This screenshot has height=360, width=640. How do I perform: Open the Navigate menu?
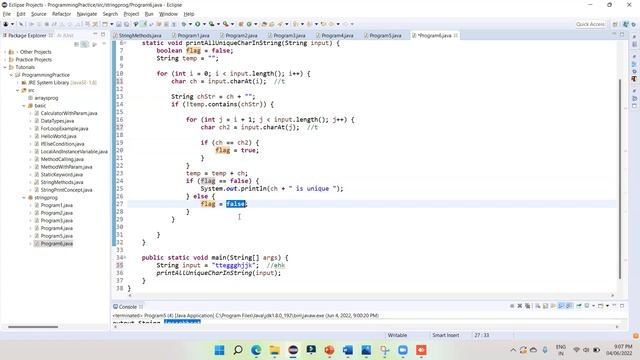tap(87, 14)
